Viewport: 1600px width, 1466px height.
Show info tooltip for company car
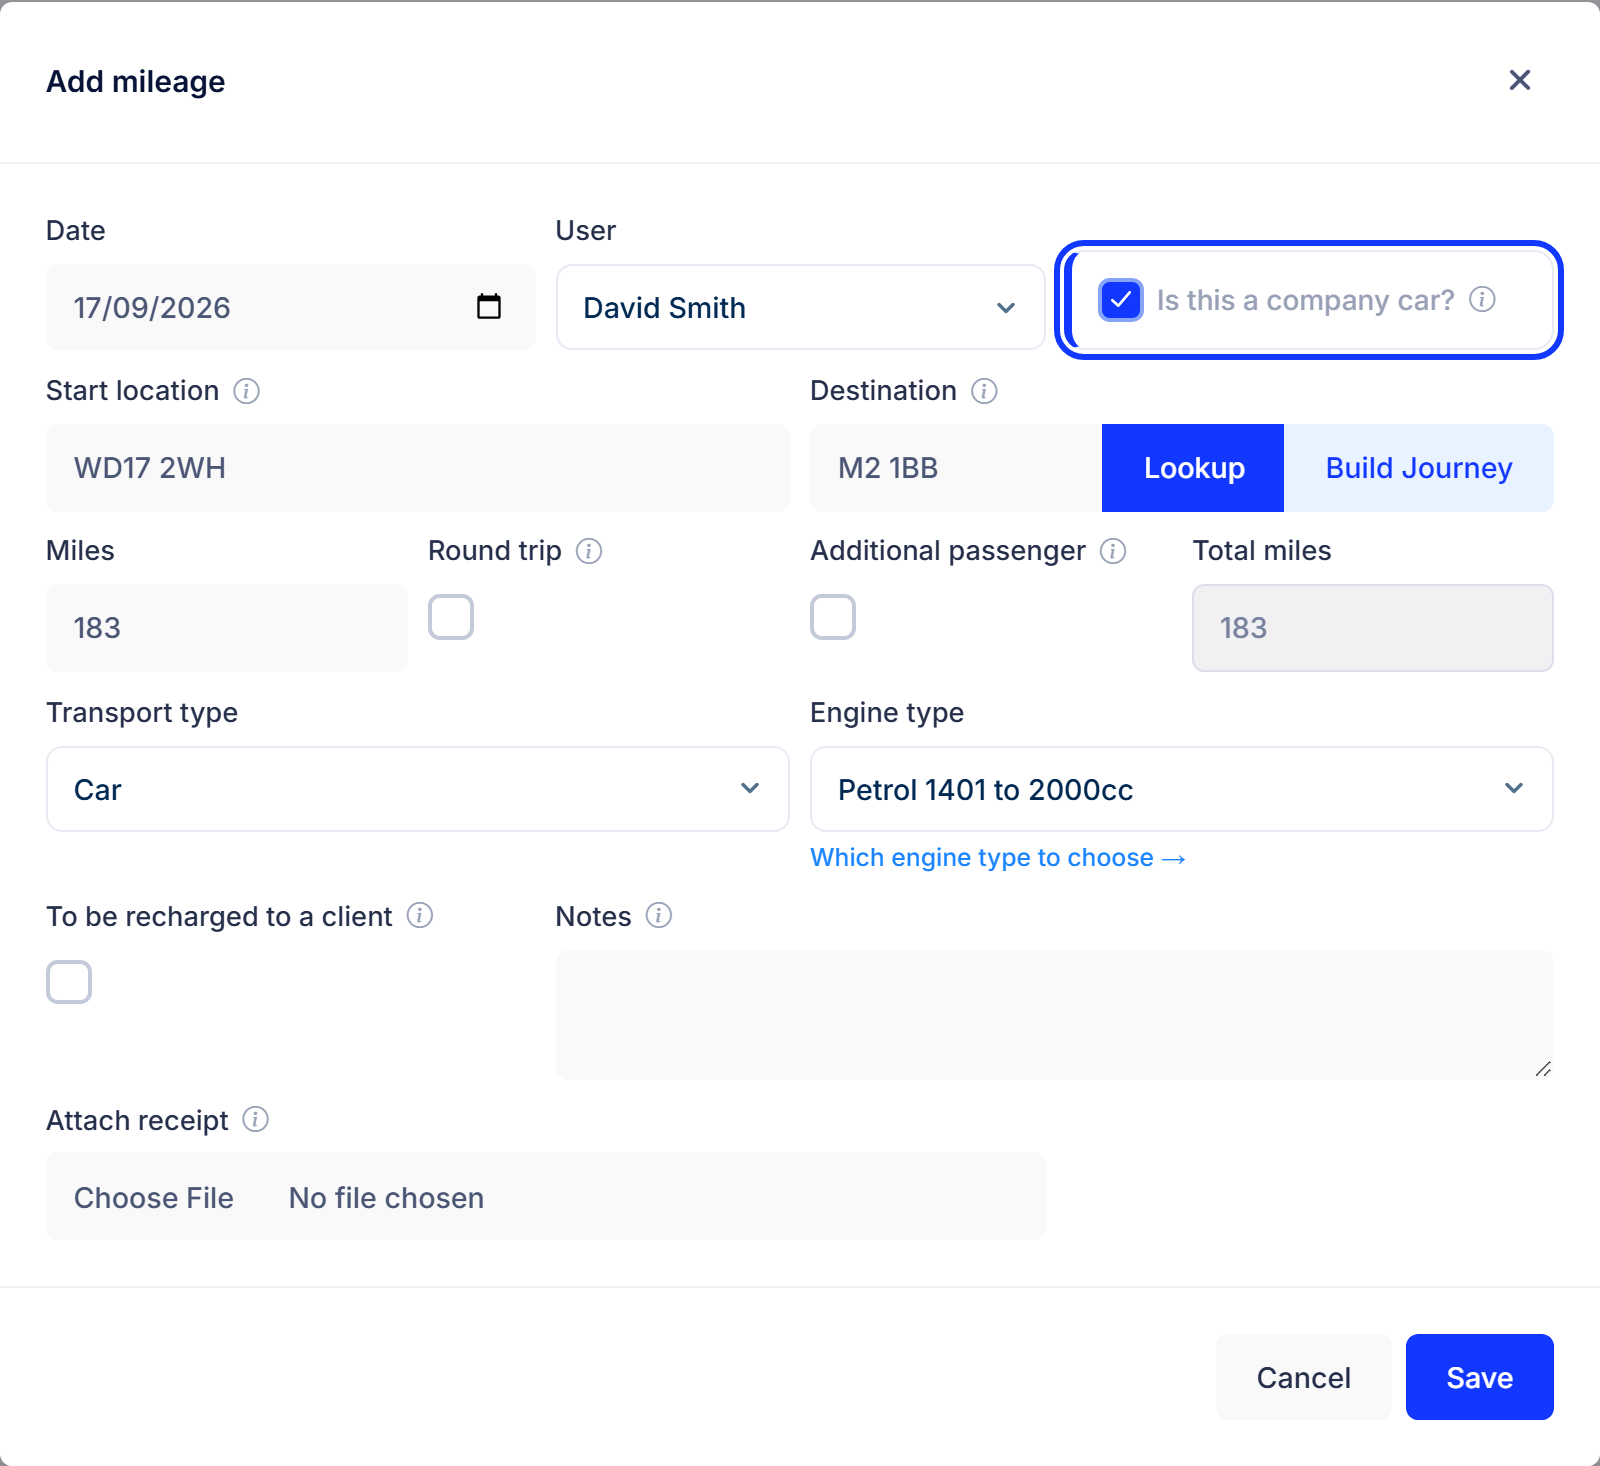(x=1482, y=299)
